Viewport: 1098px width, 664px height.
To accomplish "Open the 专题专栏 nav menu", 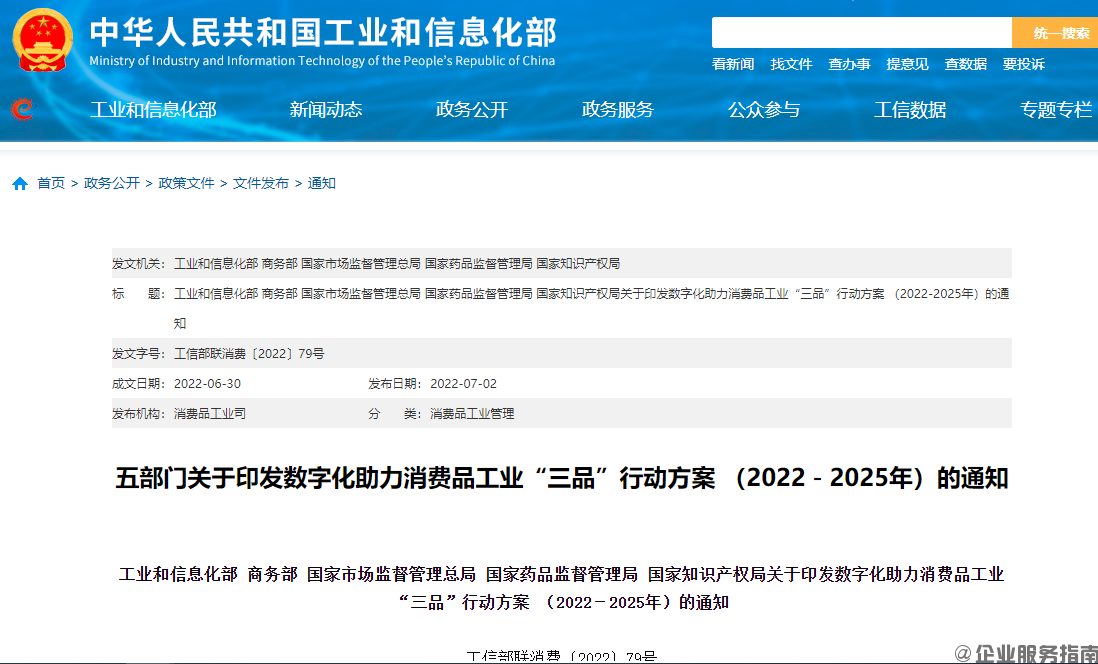I will pos(1056,110).
